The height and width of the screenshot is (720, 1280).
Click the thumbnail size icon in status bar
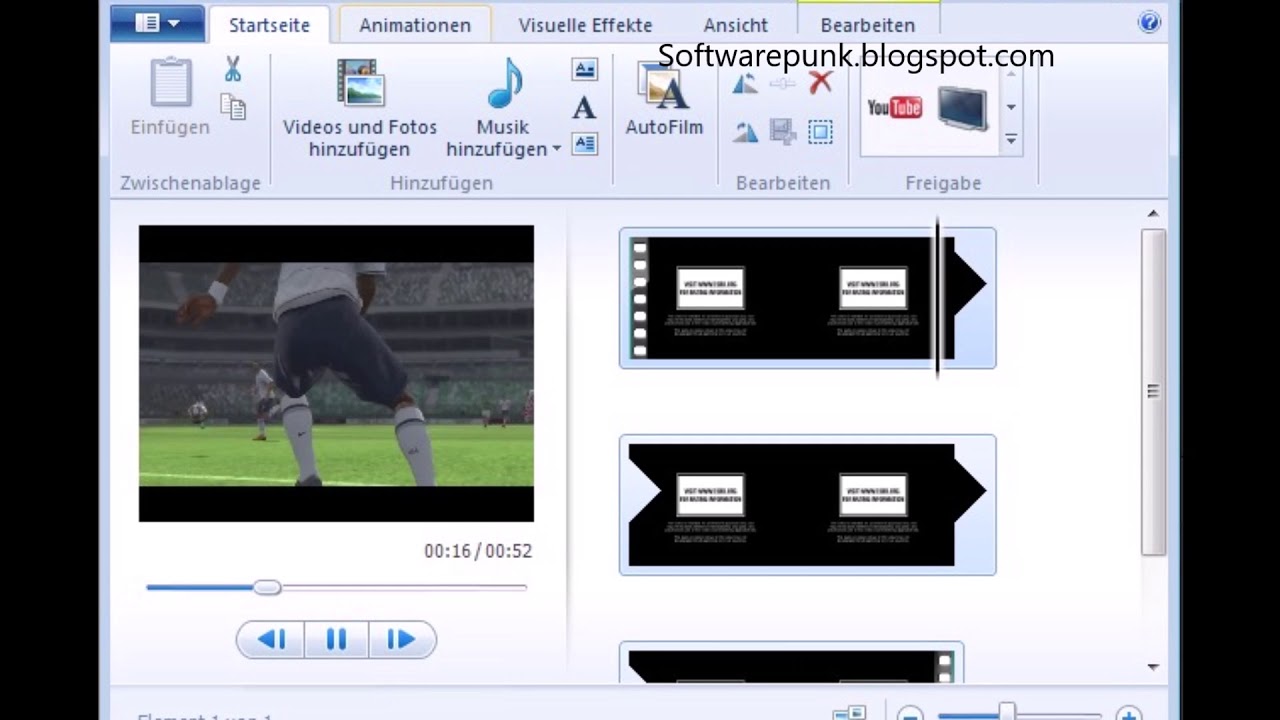[x=849, y=713]
